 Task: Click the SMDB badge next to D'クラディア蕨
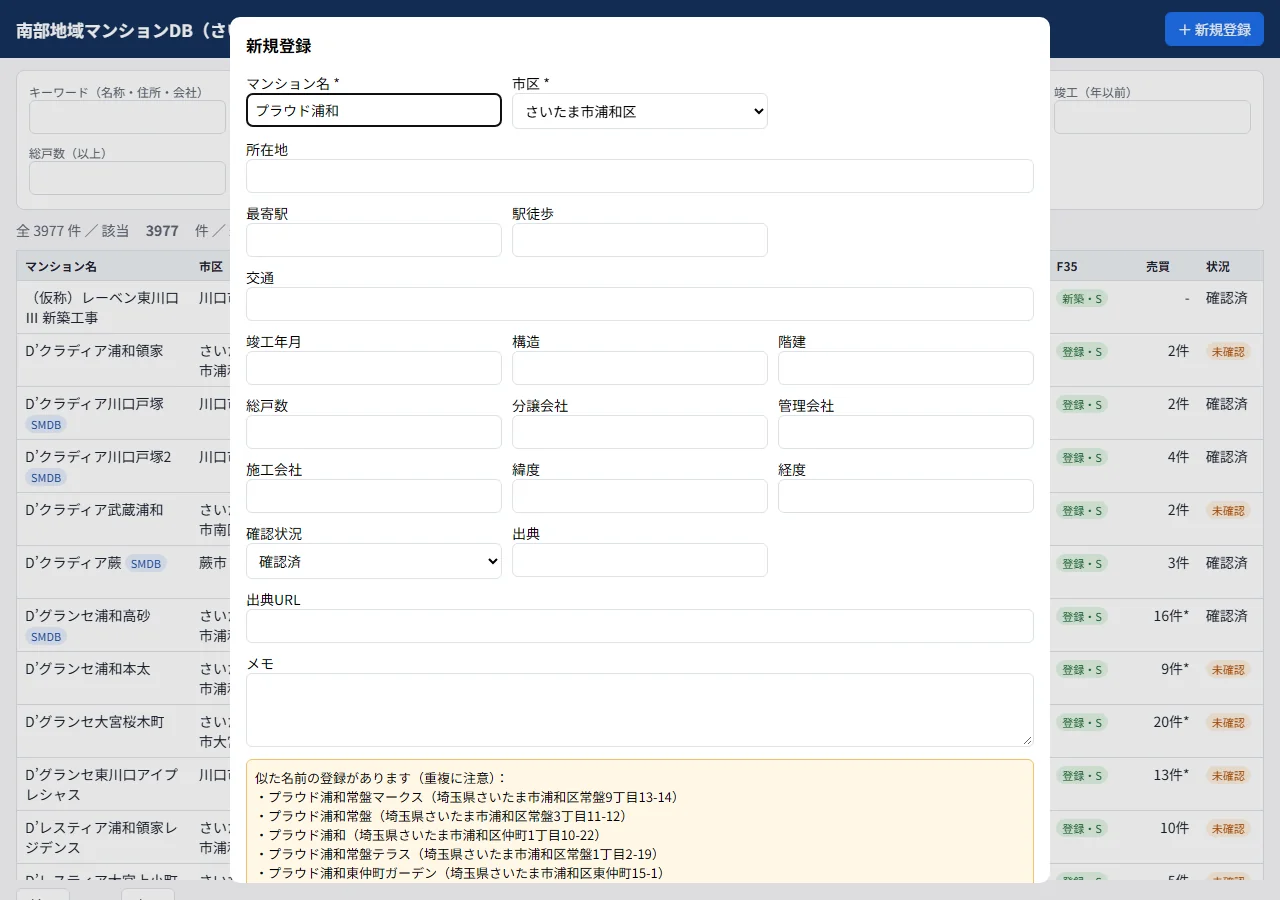146,564
